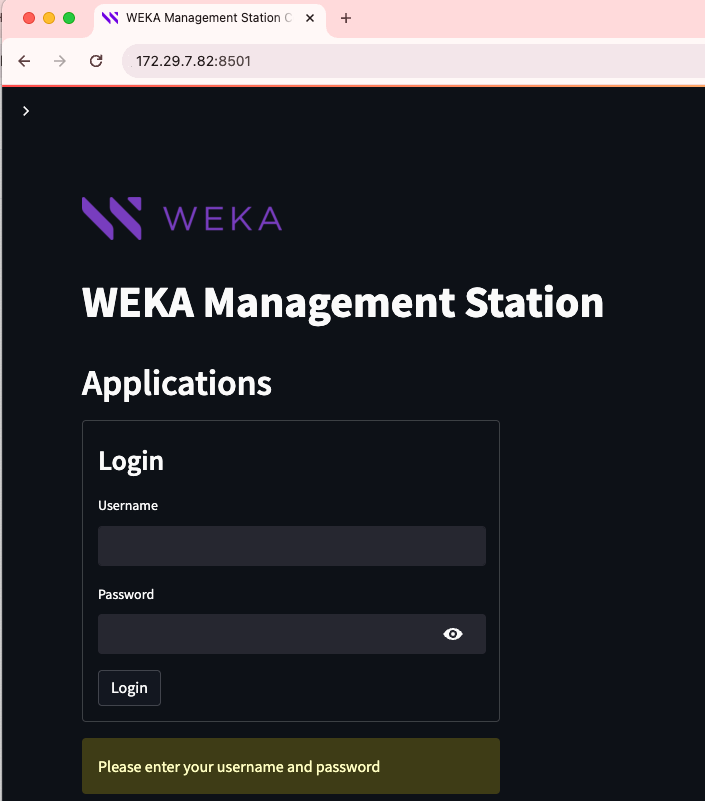Screen dimensions: 705x801
Task: Click the purple WEKA logo mark
Action: pyautogui.click(x=111, y=218)
